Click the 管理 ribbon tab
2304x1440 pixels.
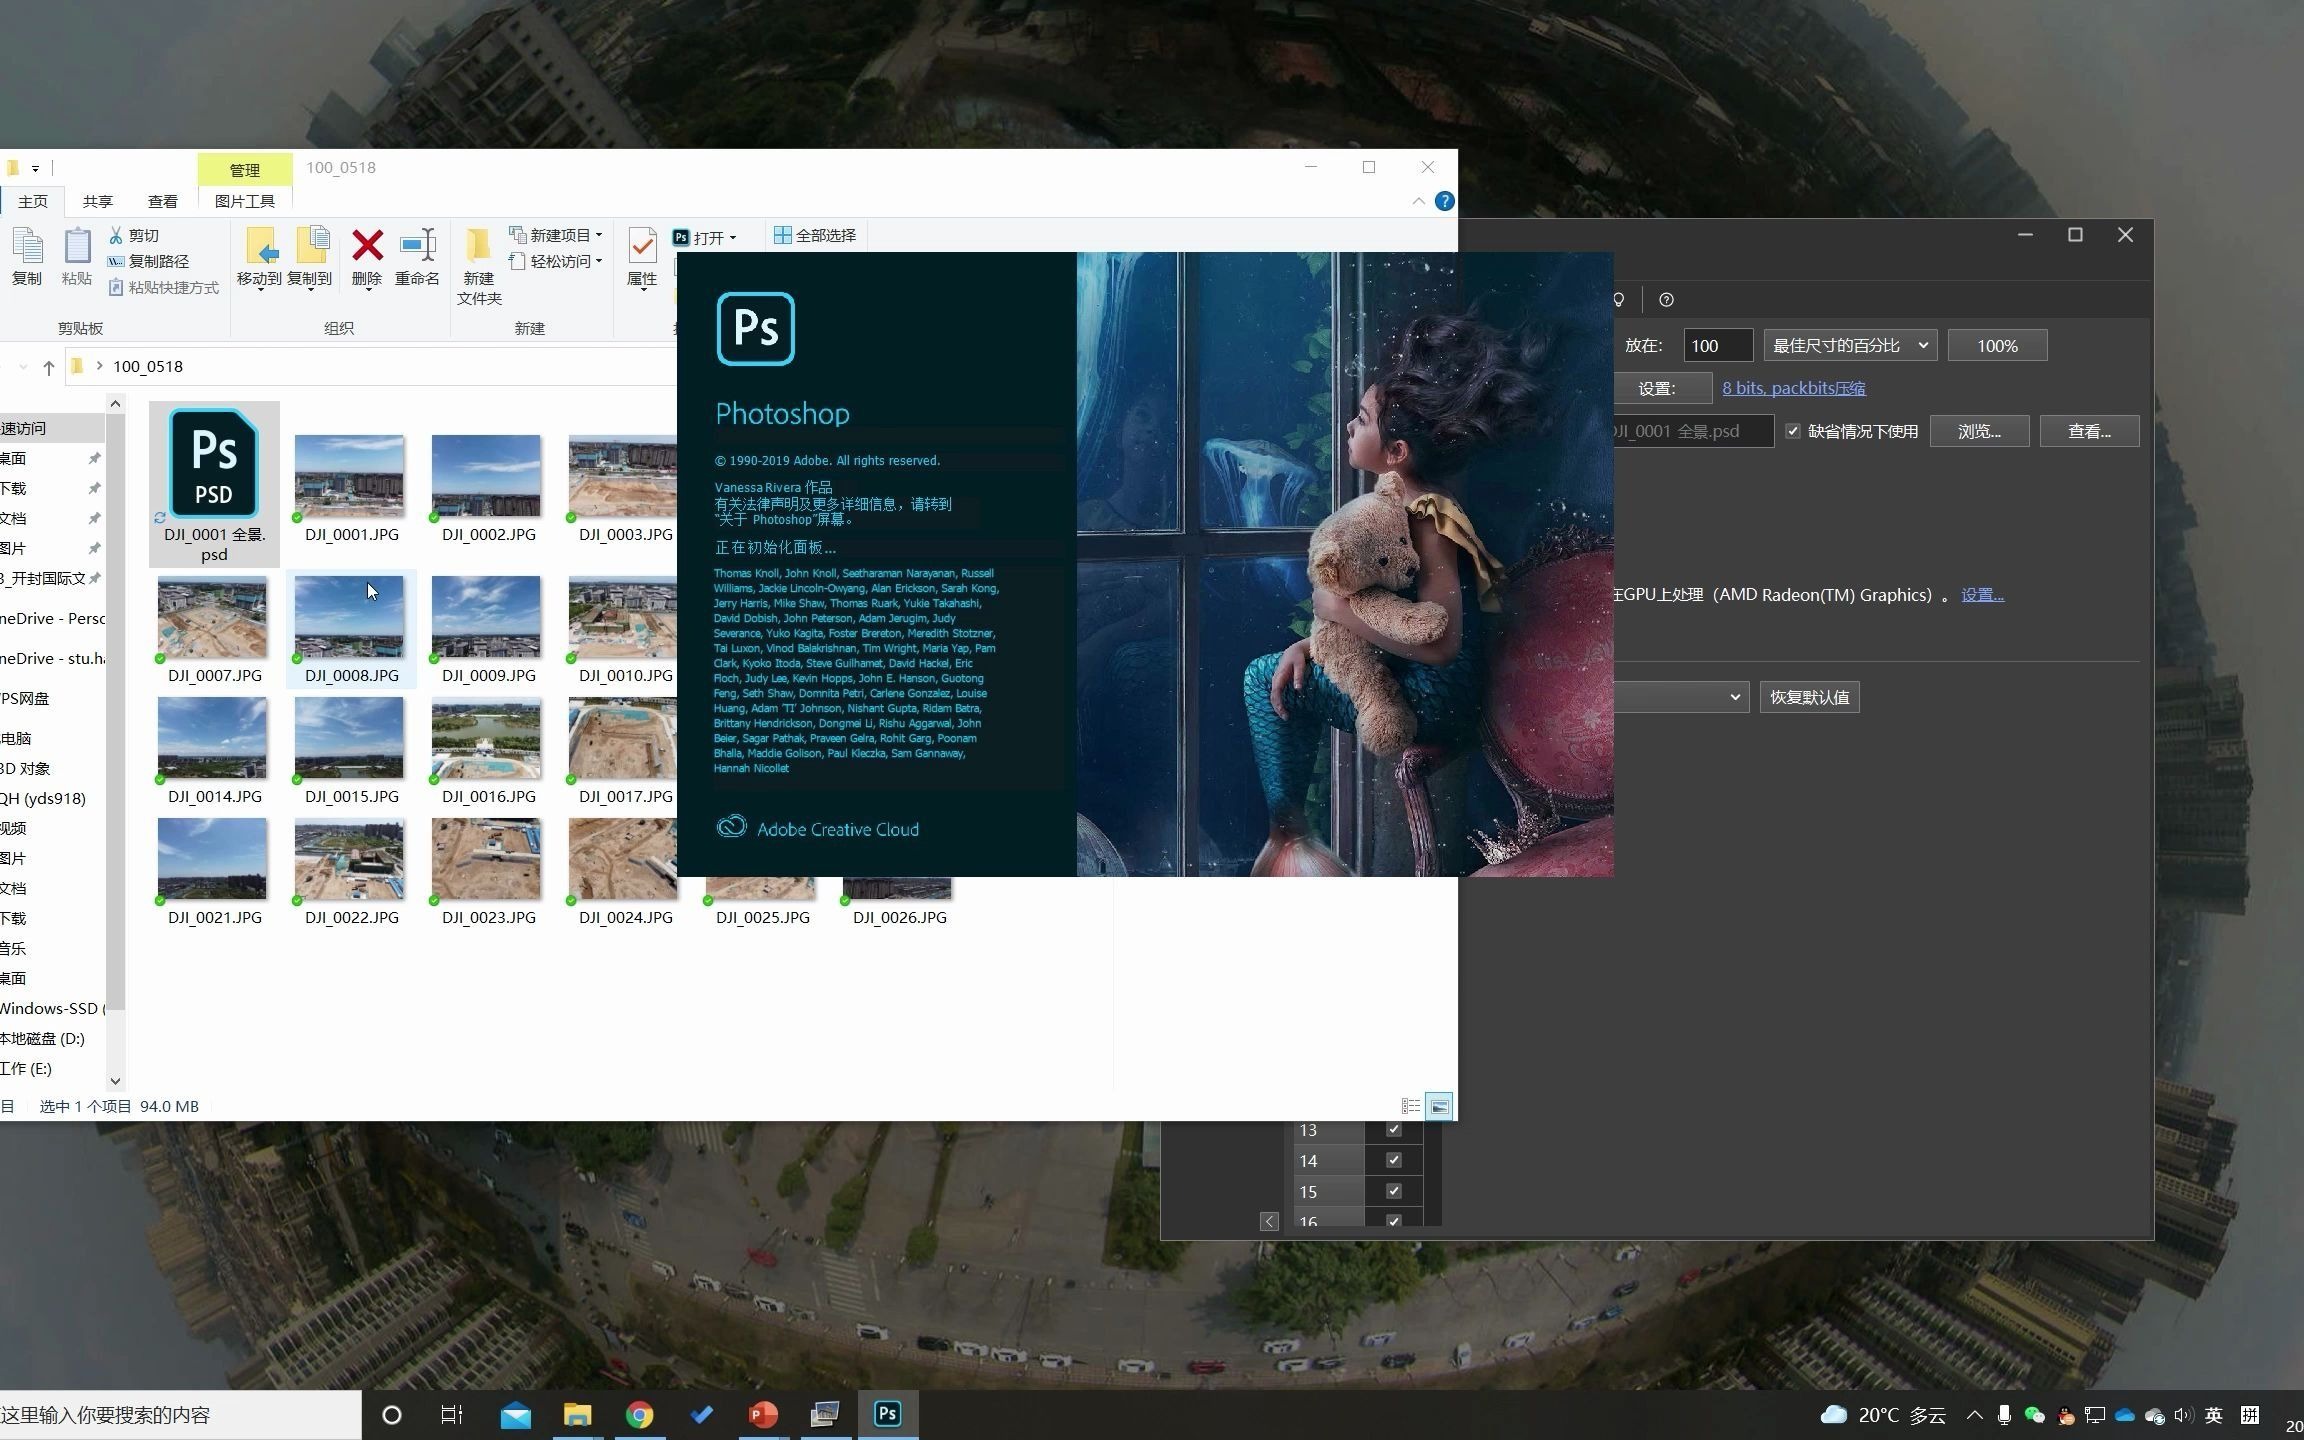tap(244, 166)
